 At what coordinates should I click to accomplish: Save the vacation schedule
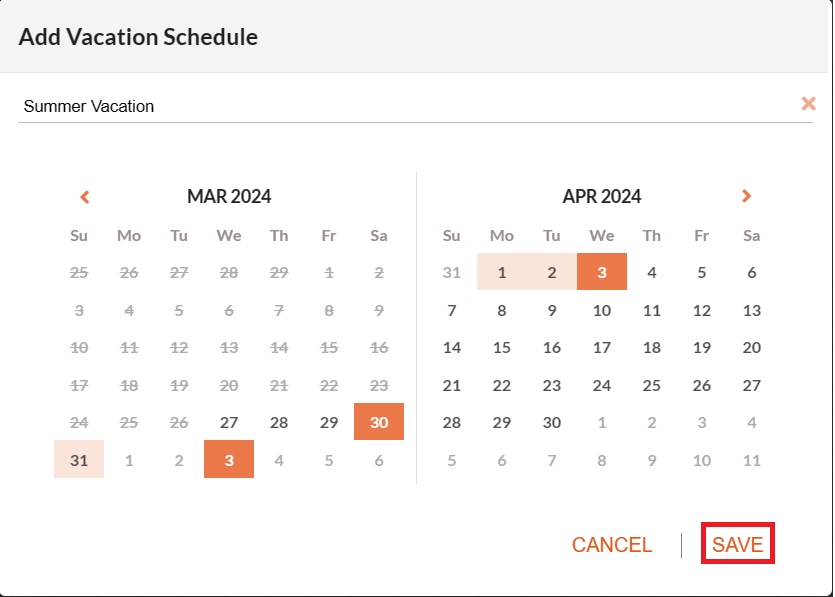(738, 544)
